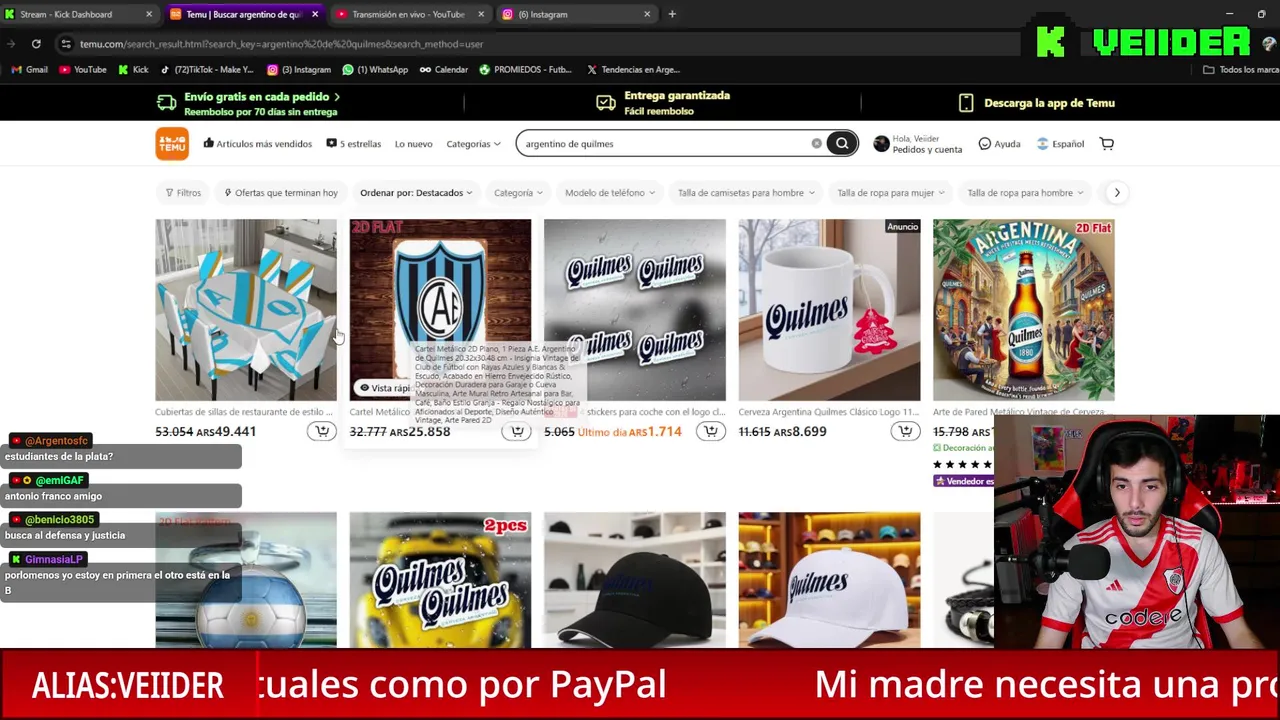1280x720 pixels.
Task: Open the Todos los marcadores folder
Action: coord(1240,70)
